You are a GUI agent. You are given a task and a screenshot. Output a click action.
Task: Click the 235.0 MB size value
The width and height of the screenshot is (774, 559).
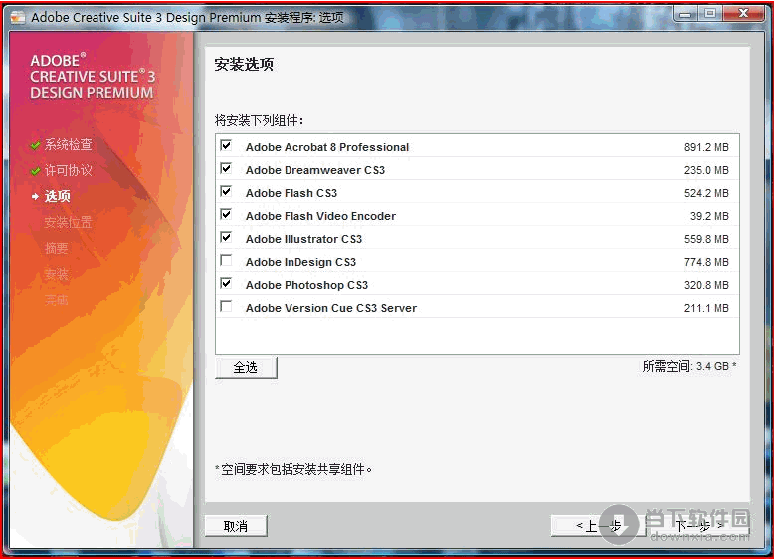click(706, 170)
